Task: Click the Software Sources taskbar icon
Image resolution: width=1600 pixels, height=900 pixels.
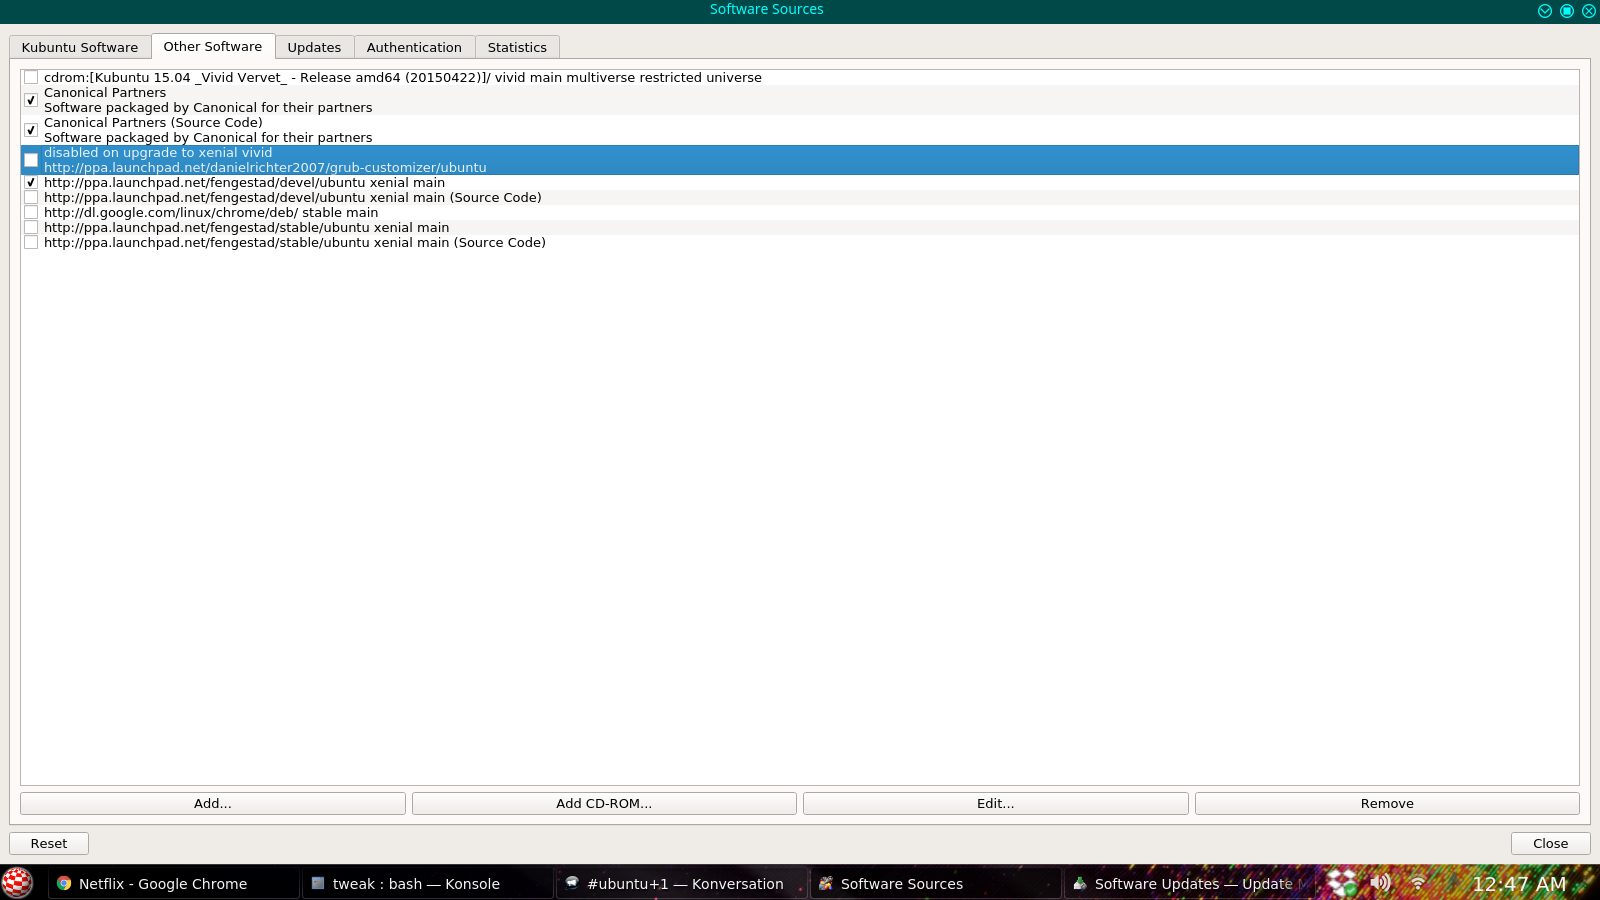Action: pyautogui.click(x=826, y=883)
